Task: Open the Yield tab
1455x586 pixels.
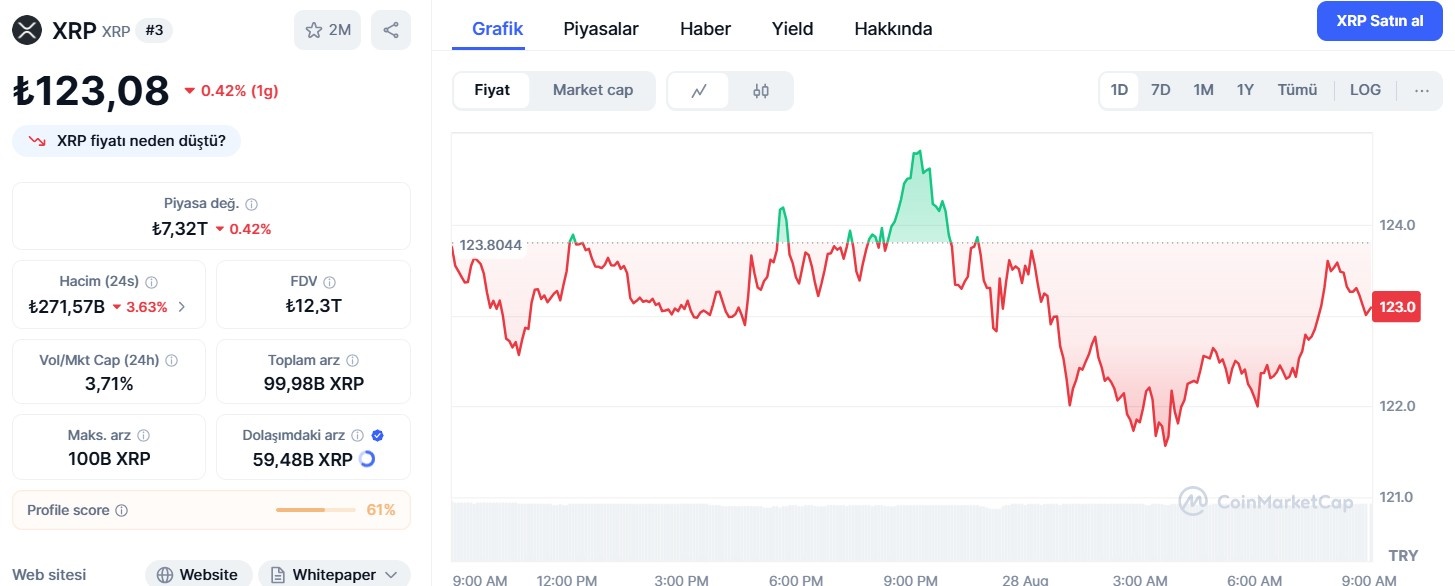Action: tap(792, 29)
